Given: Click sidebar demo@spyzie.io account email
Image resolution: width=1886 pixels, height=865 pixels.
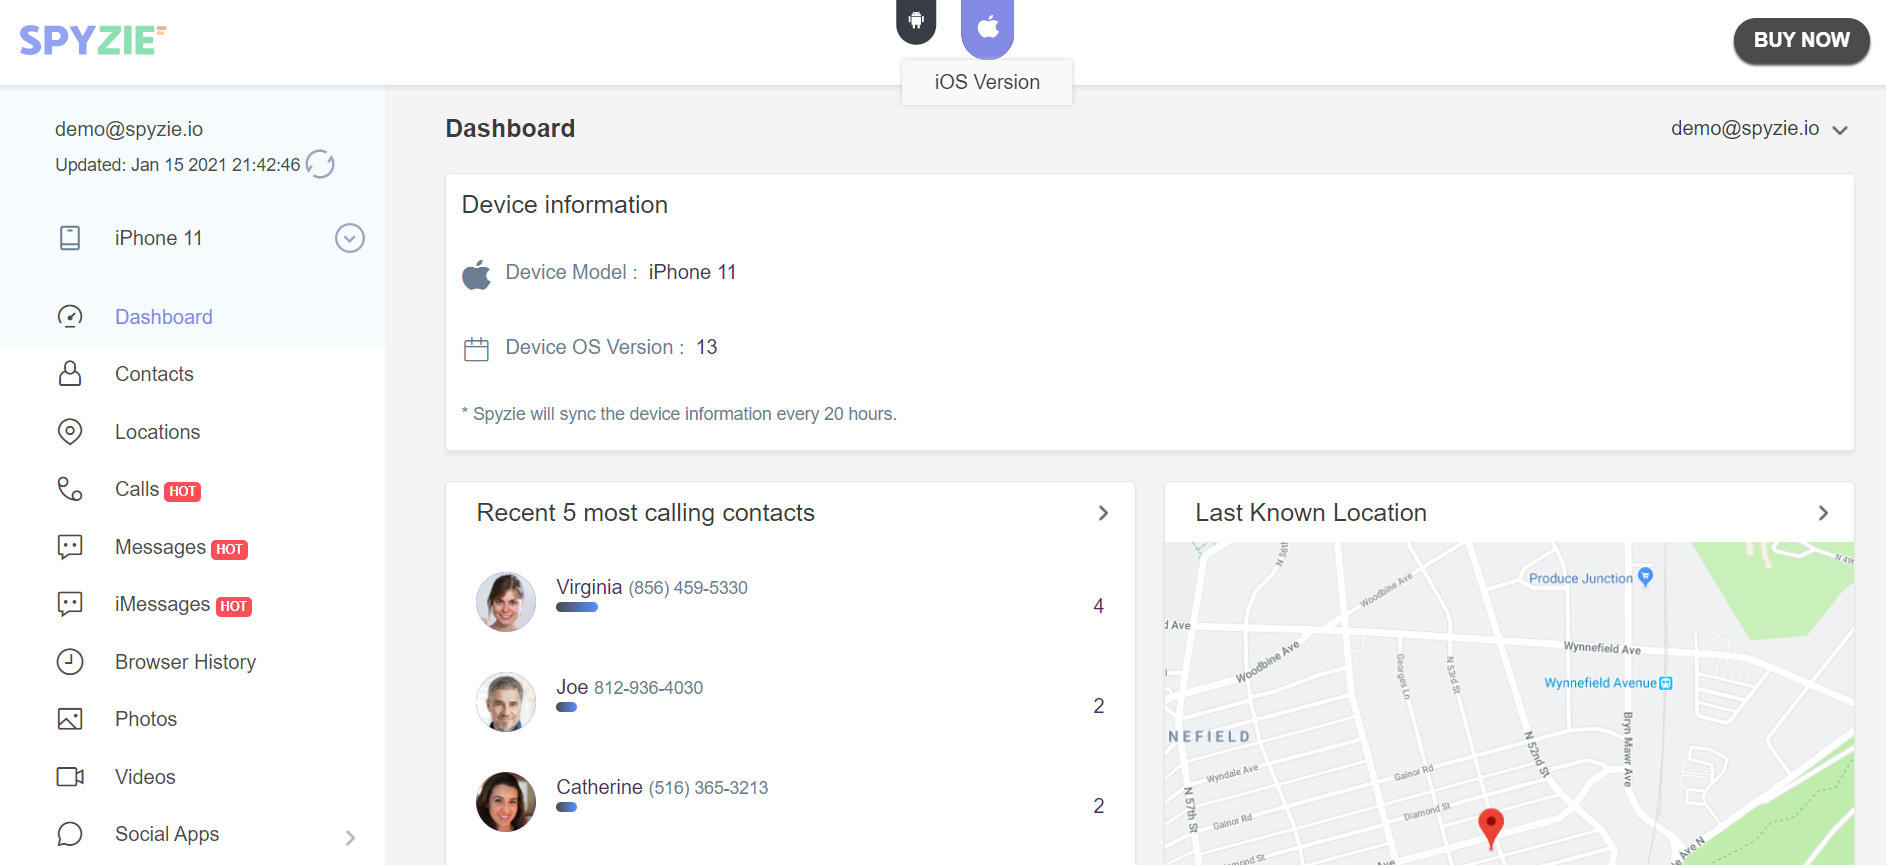Looking at the screenshot, I should pos(129,129).
